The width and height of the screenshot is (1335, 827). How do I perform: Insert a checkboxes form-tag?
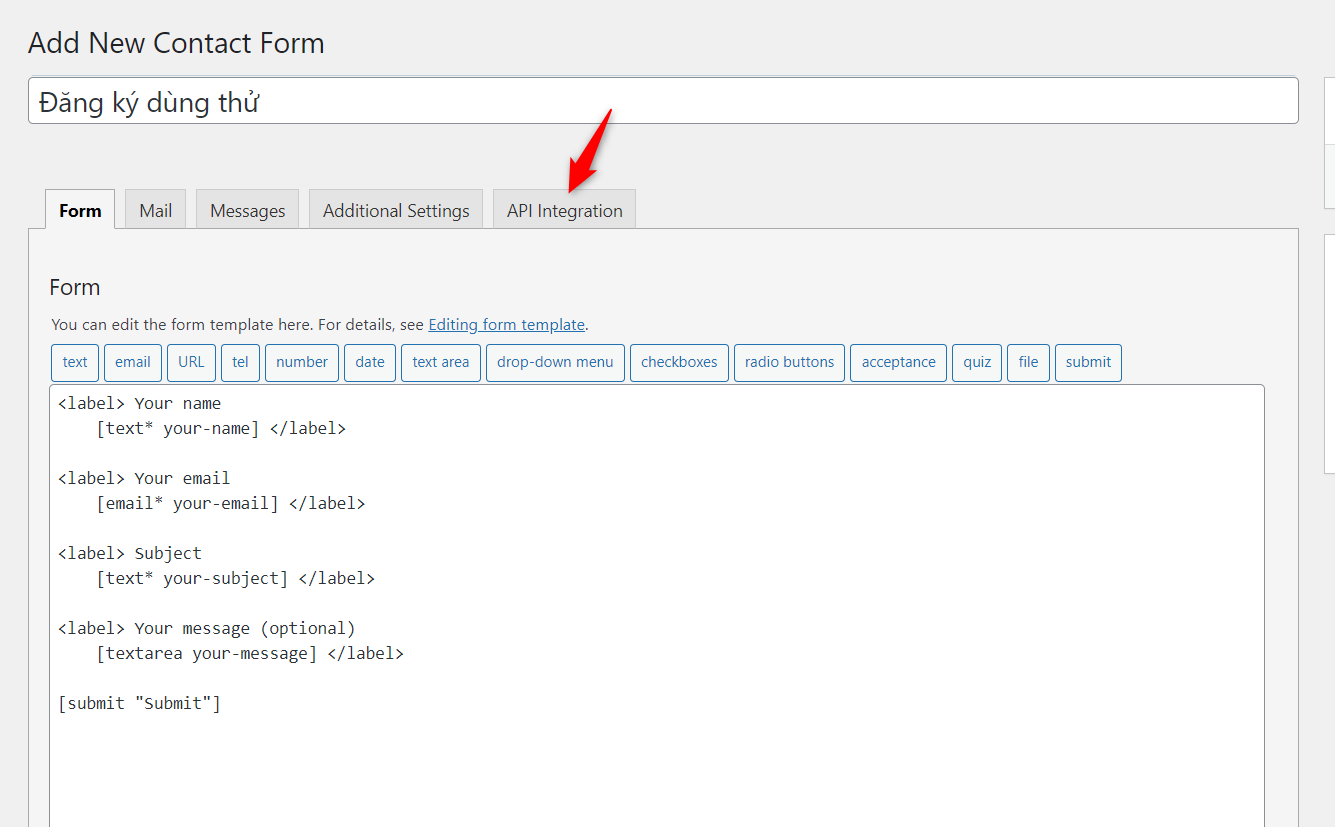click(679, 362)
